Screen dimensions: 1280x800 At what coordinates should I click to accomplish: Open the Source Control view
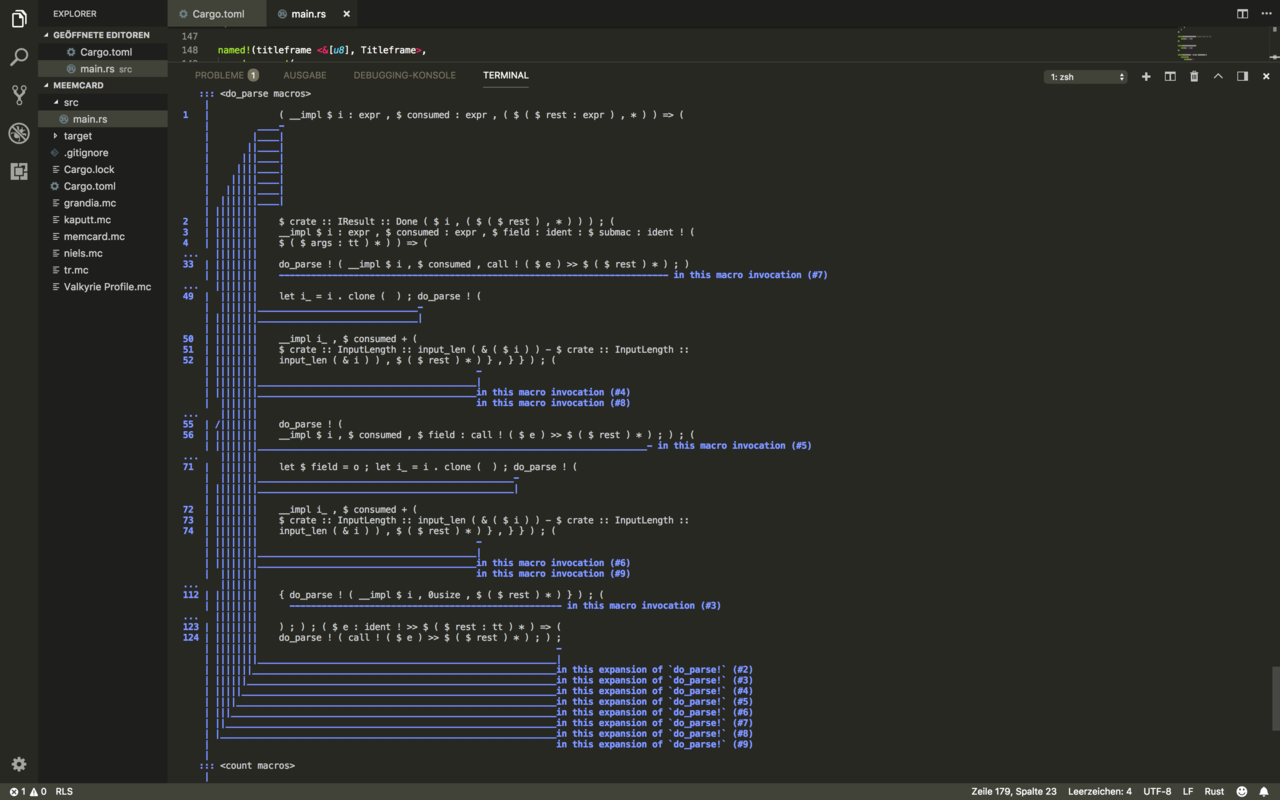(x=18, y=95)
